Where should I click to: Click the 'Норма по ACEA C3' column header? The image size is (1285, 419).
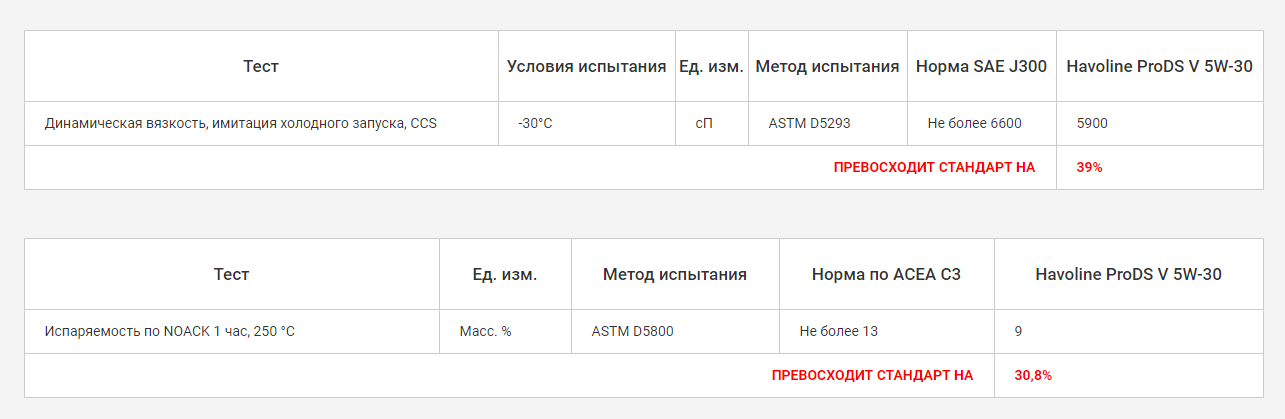tap(886, 274)
